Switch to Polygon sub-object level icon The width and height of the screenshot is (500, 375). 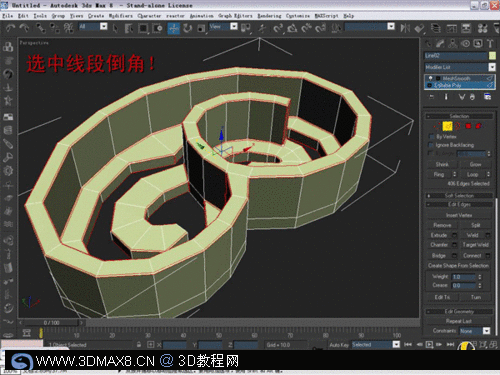click(468, 126)
